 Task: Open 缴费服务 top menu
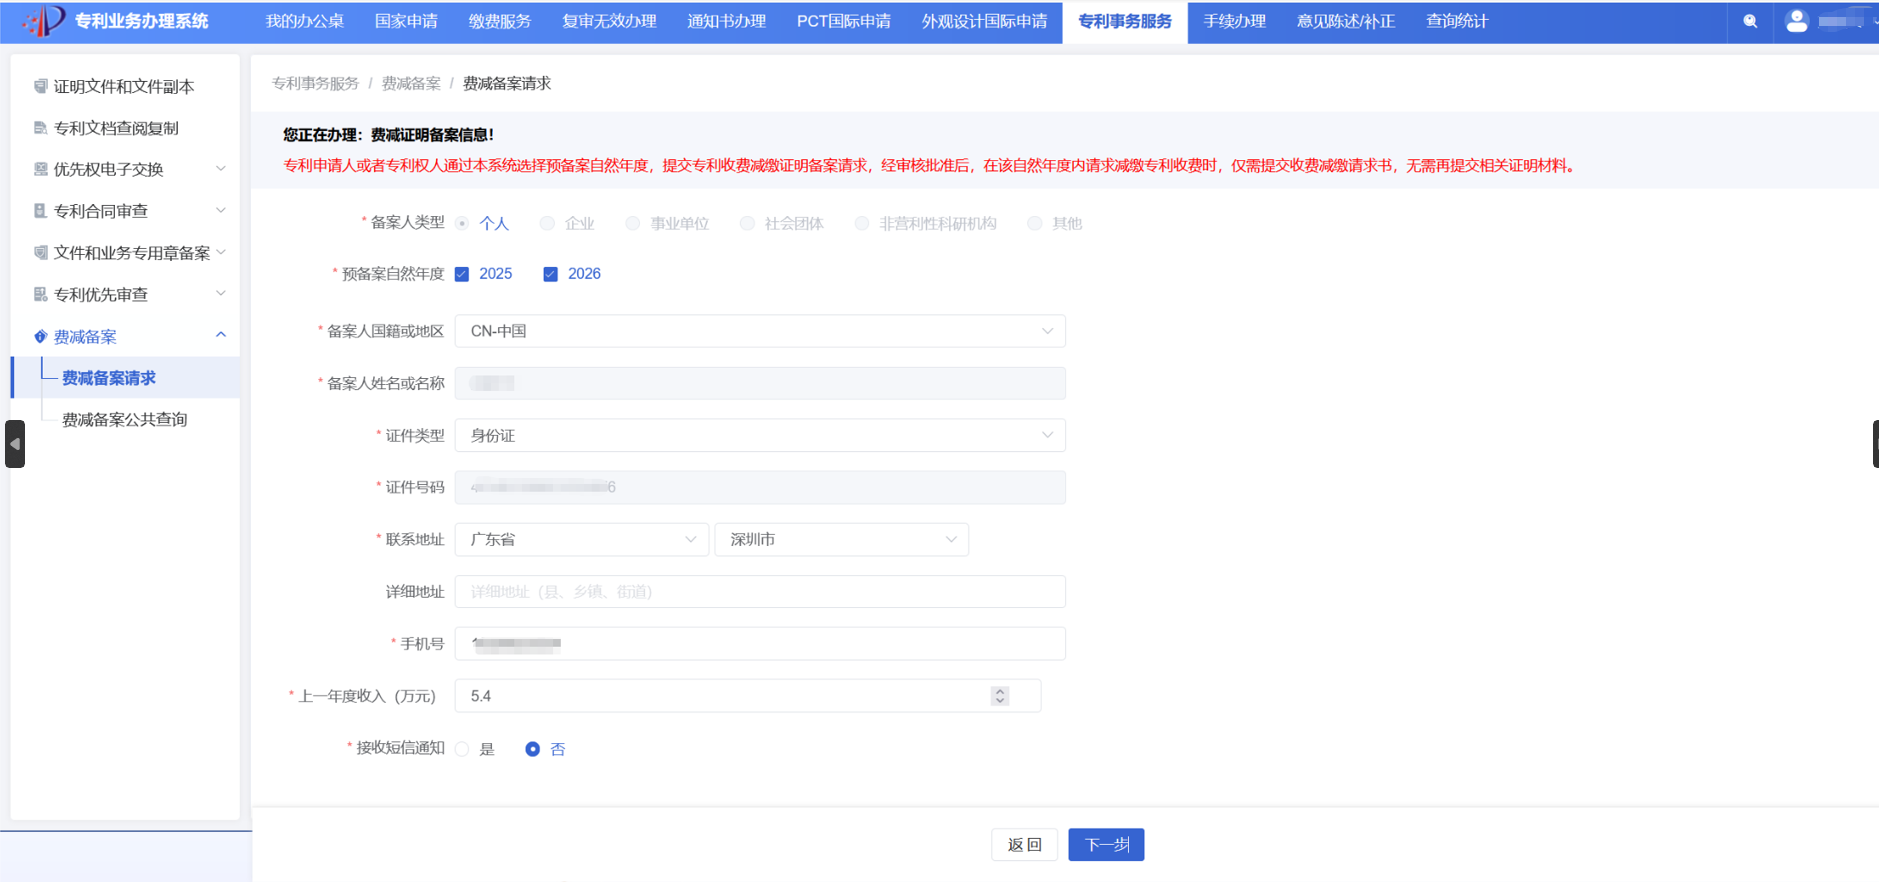(500, 21)
